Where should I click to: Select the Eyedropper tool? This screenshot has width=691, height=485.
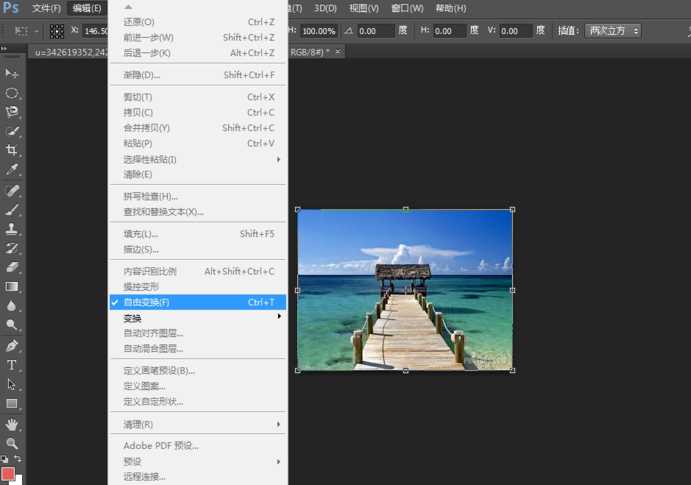coord(12,170)
